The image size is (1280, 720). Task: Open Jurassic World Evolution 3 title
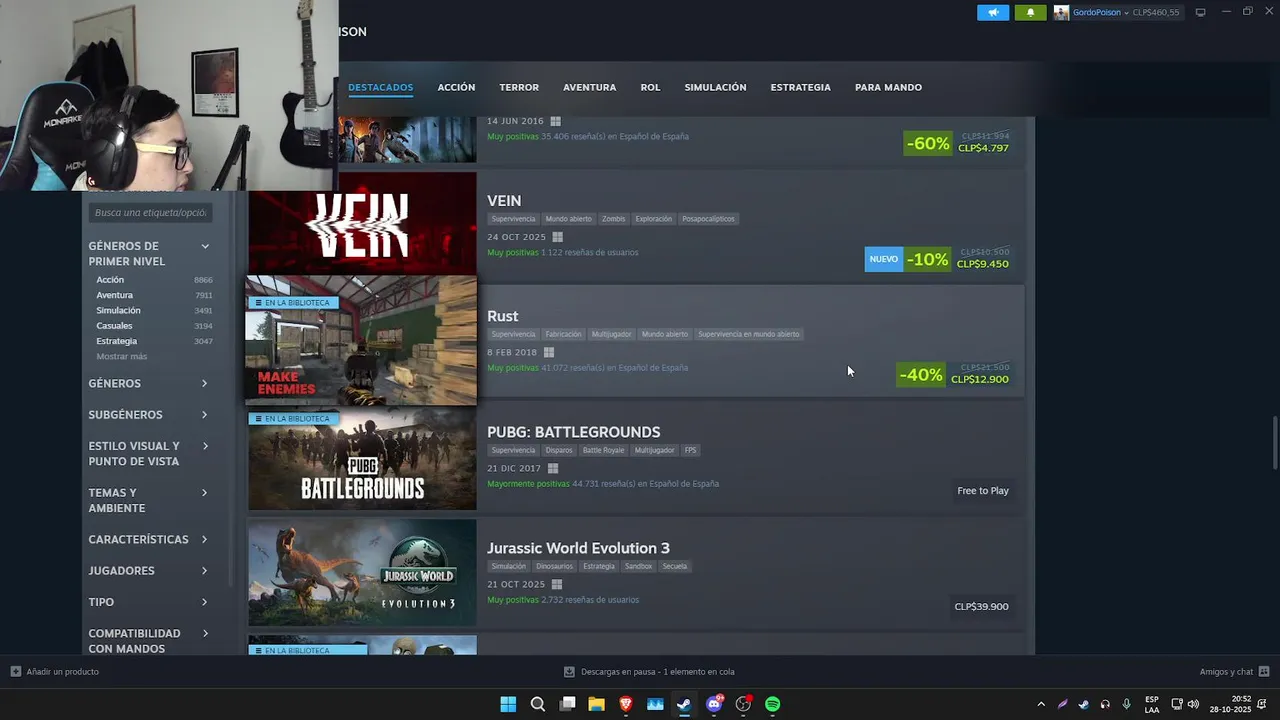click(x=578, y=548)
